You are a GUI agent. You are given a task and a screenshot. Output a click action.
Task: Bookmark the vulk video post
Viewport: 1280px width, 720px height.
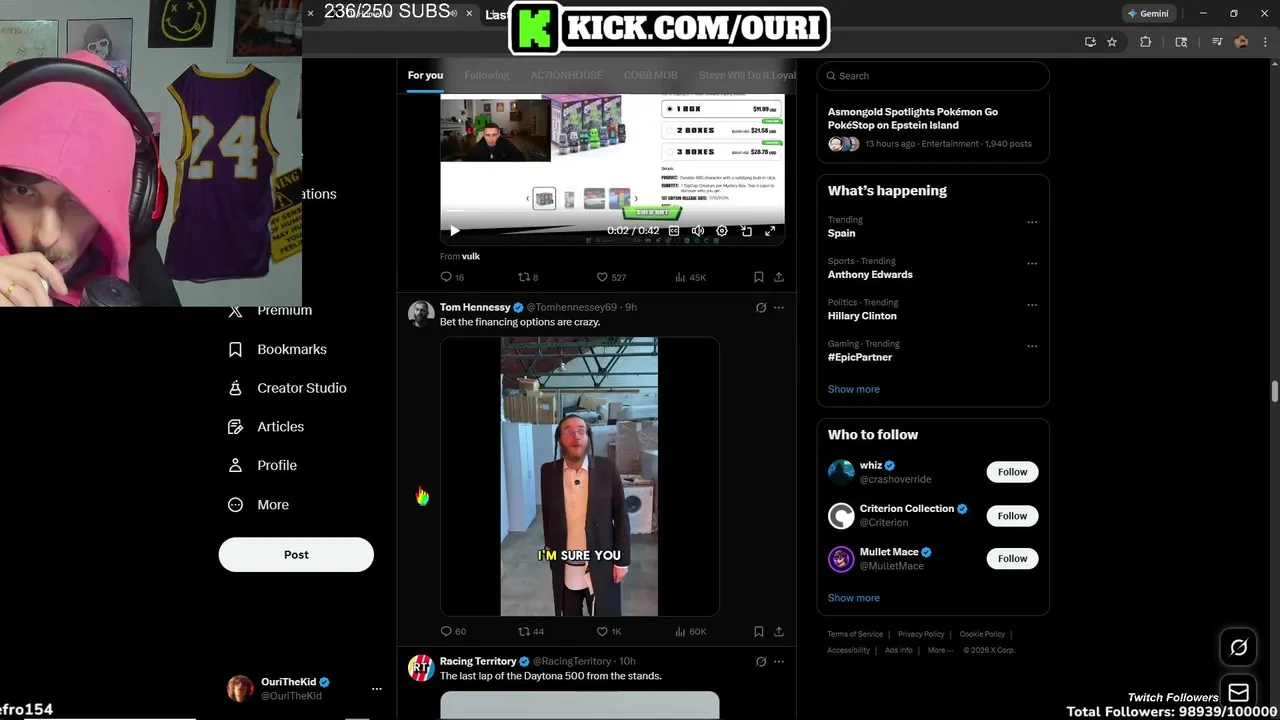[x=758, y=277]
